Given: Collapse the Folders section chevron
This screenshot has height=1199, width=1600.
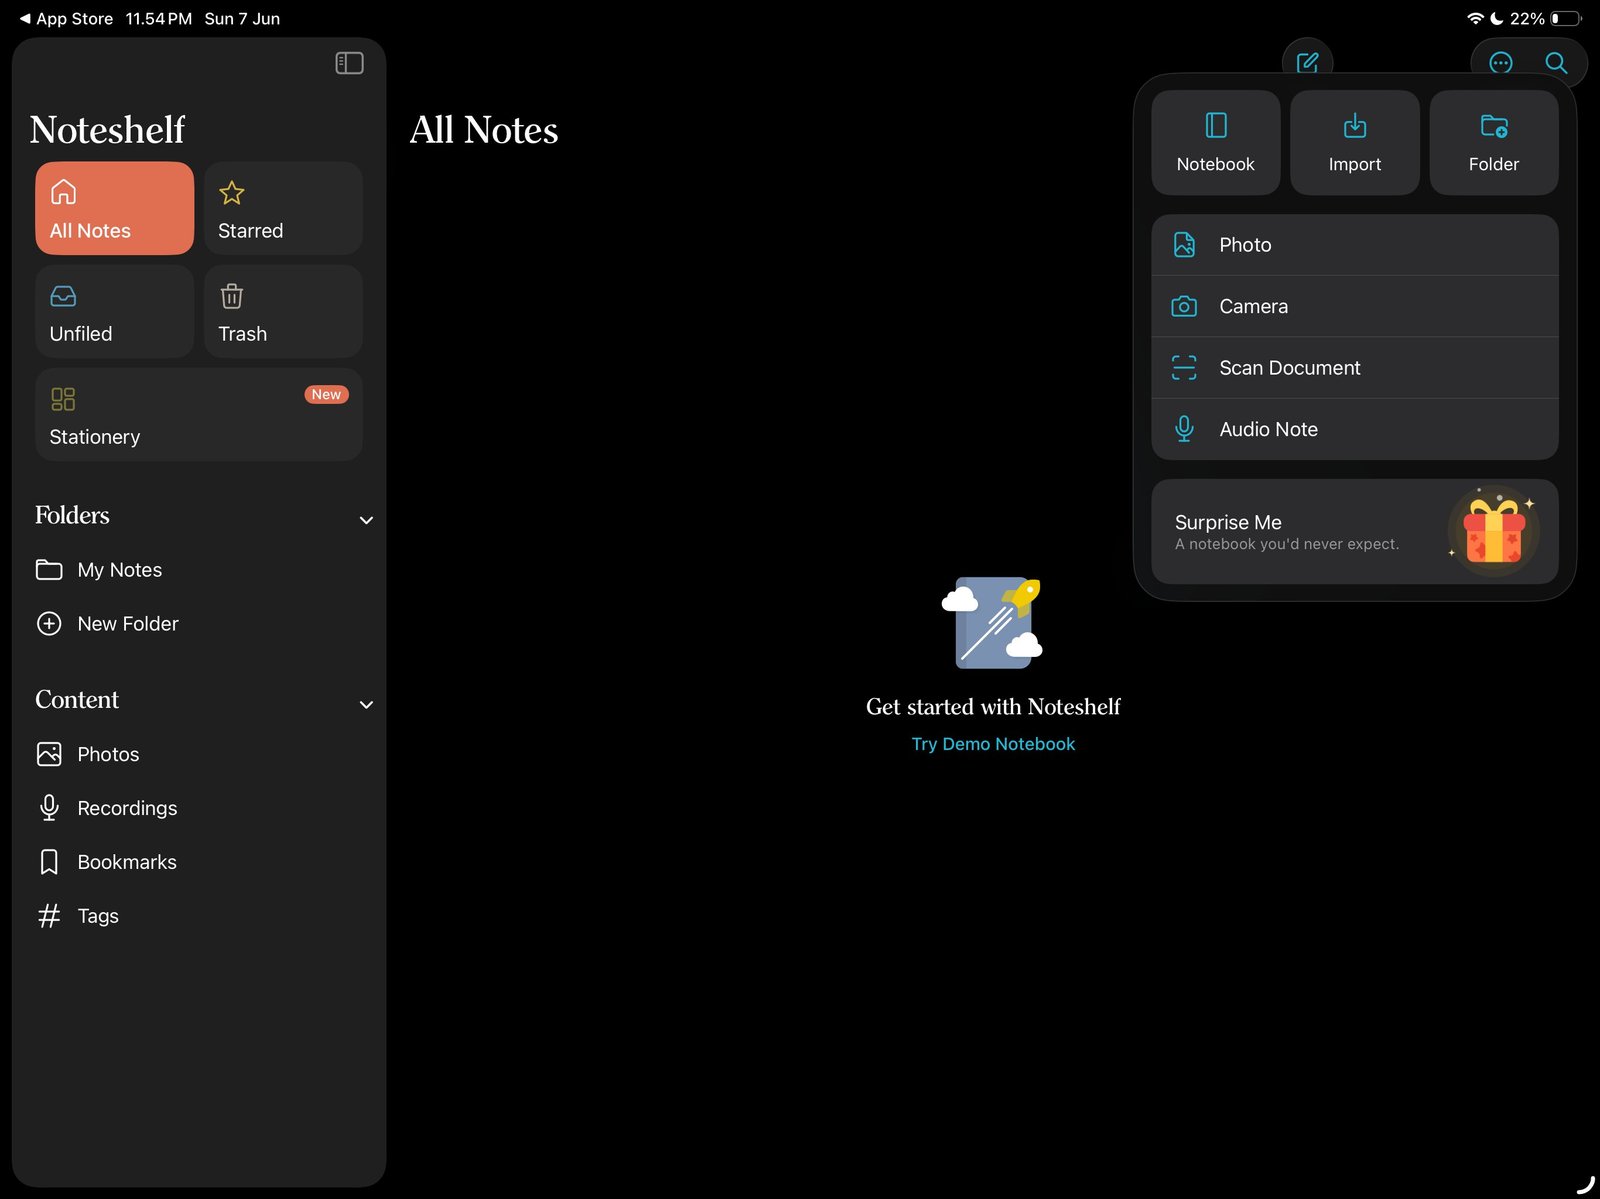Looking at the screenshot, I should coord(366,520).
